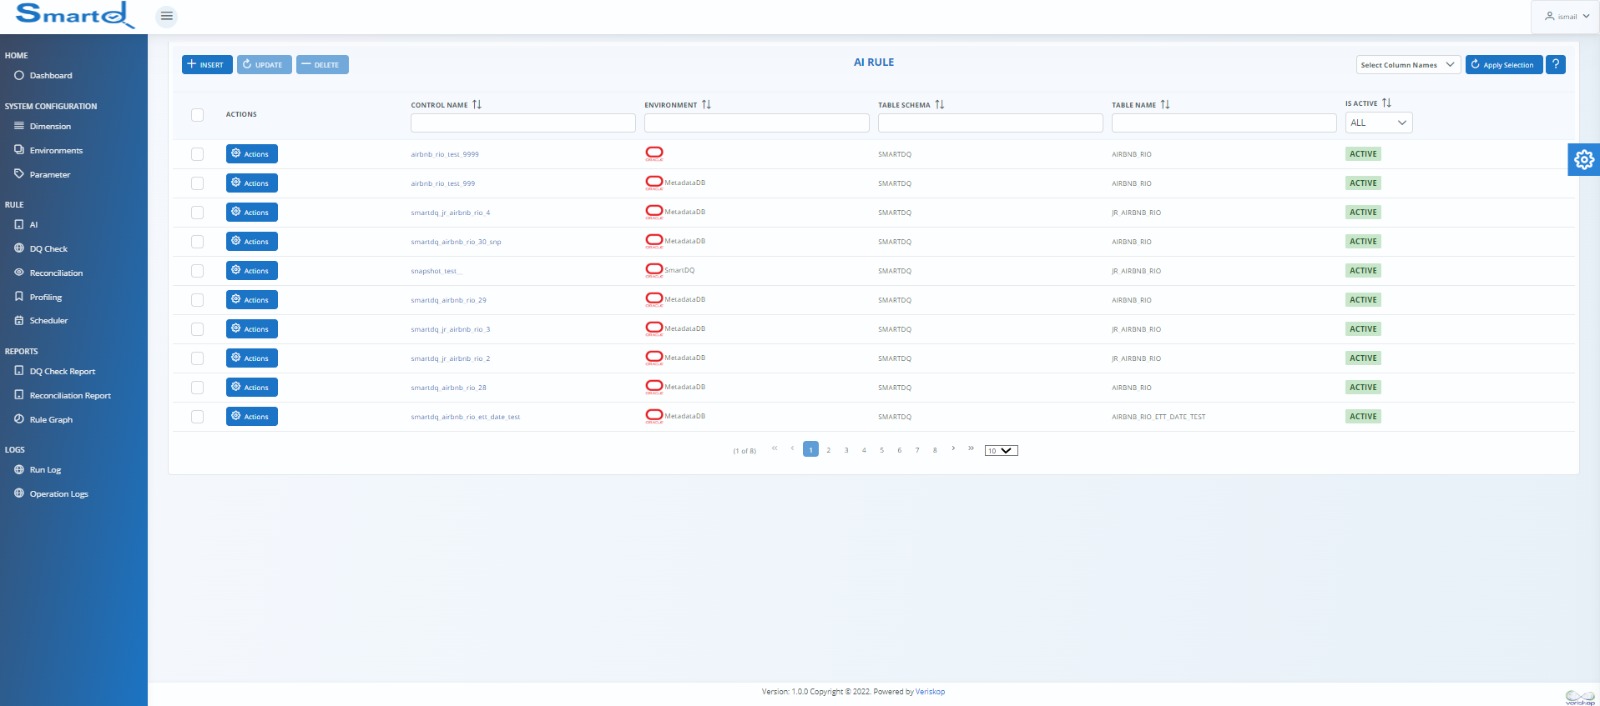This screenshot has width=1600, height=706.
Task: Select checkbox for smartdq_airbnb_rio_29 row
Action: tap(197, 300)
